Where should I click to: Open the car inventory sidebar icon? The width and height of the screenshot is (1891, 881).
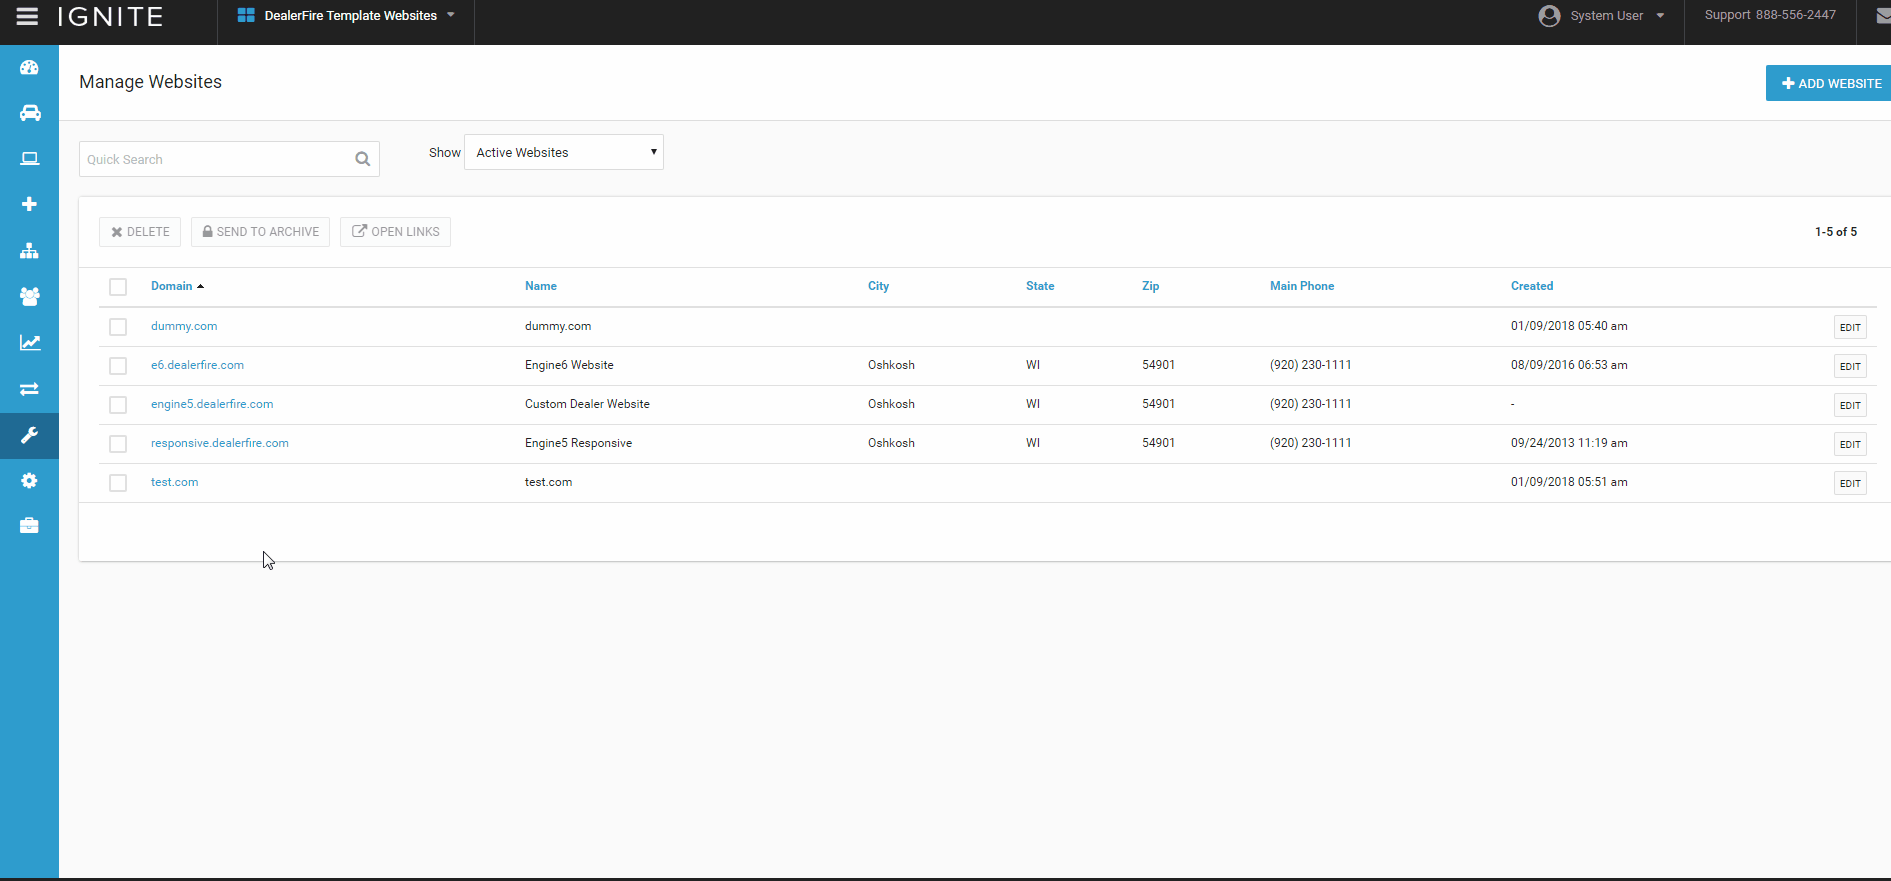[x=29, y=113]
